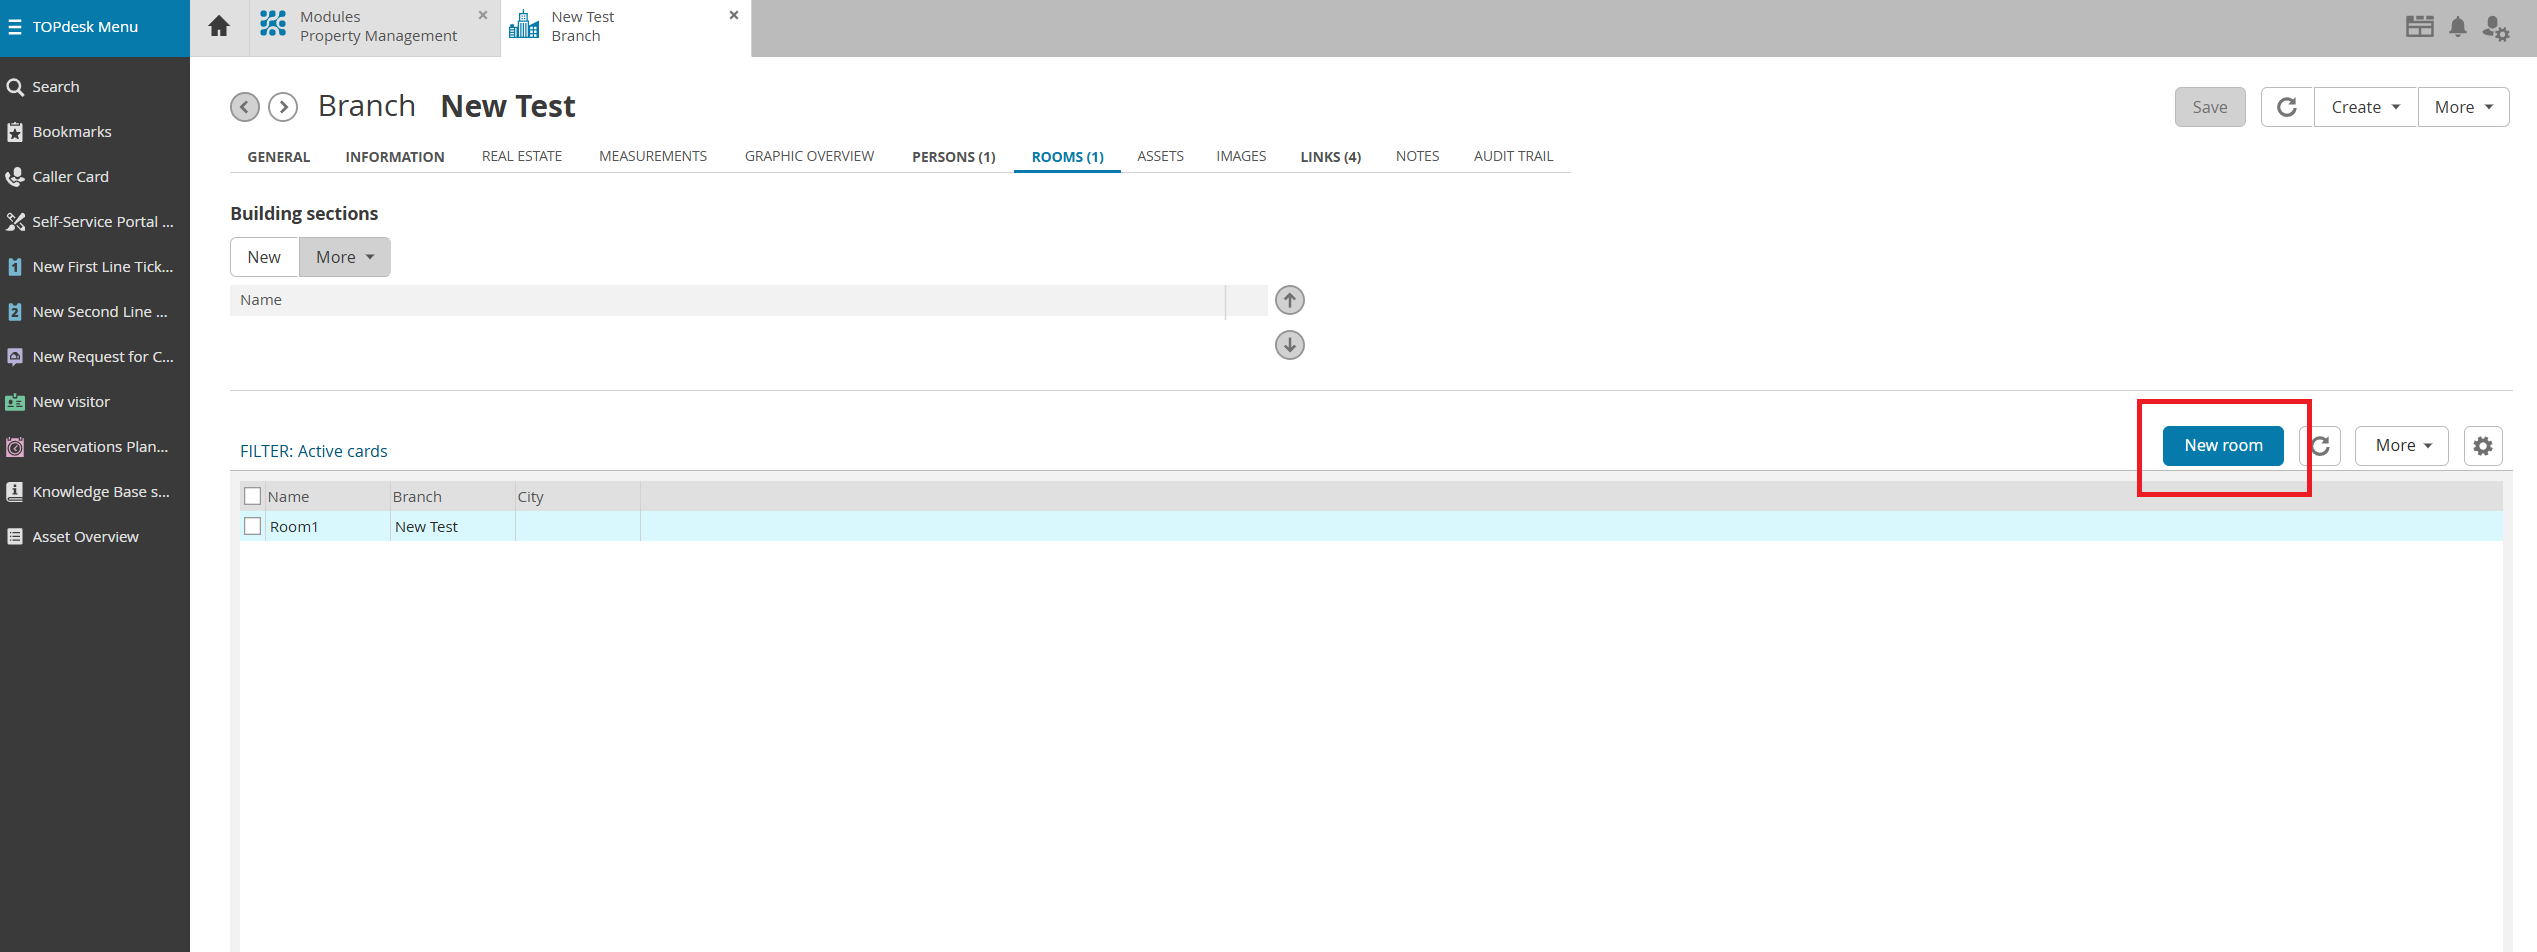
Task: Open the dashboard plan board icon in the header
Action: [x=2419, y=27]
